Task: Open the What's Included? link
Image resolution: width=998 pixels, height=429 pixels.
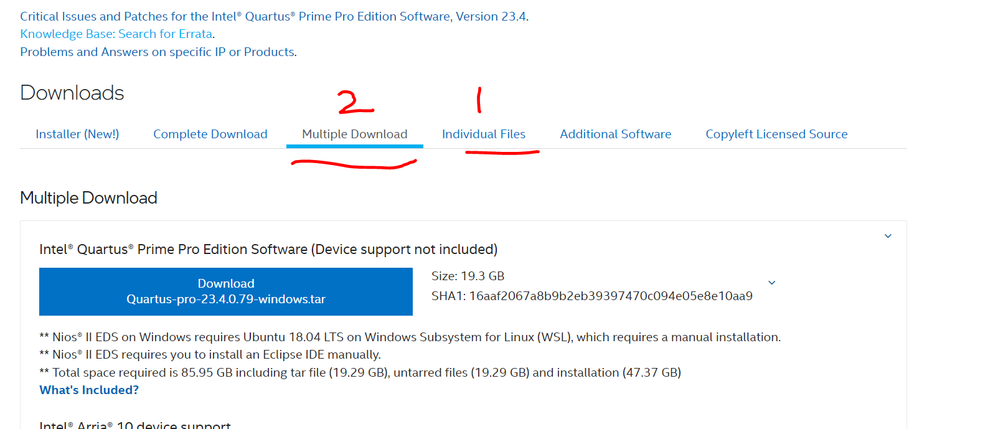Action: point(89,390)
